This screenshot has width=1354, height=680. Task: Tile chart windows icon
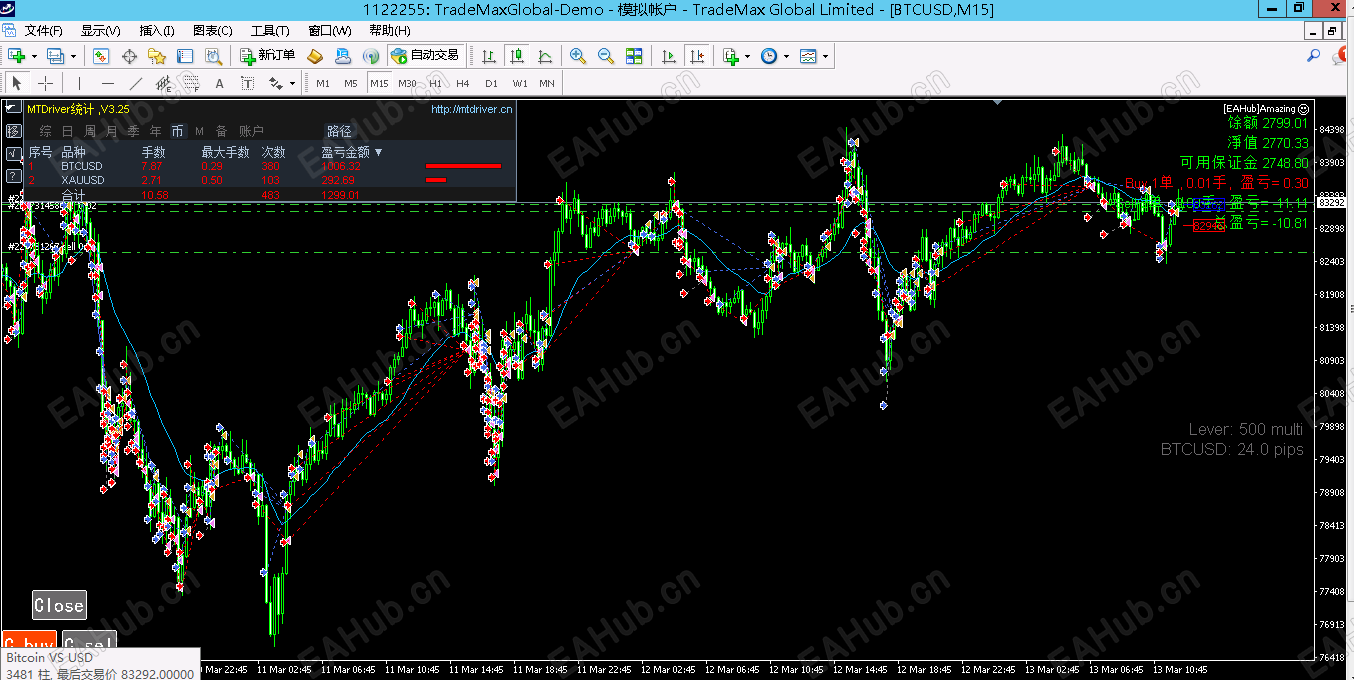(x=634, y=56)
